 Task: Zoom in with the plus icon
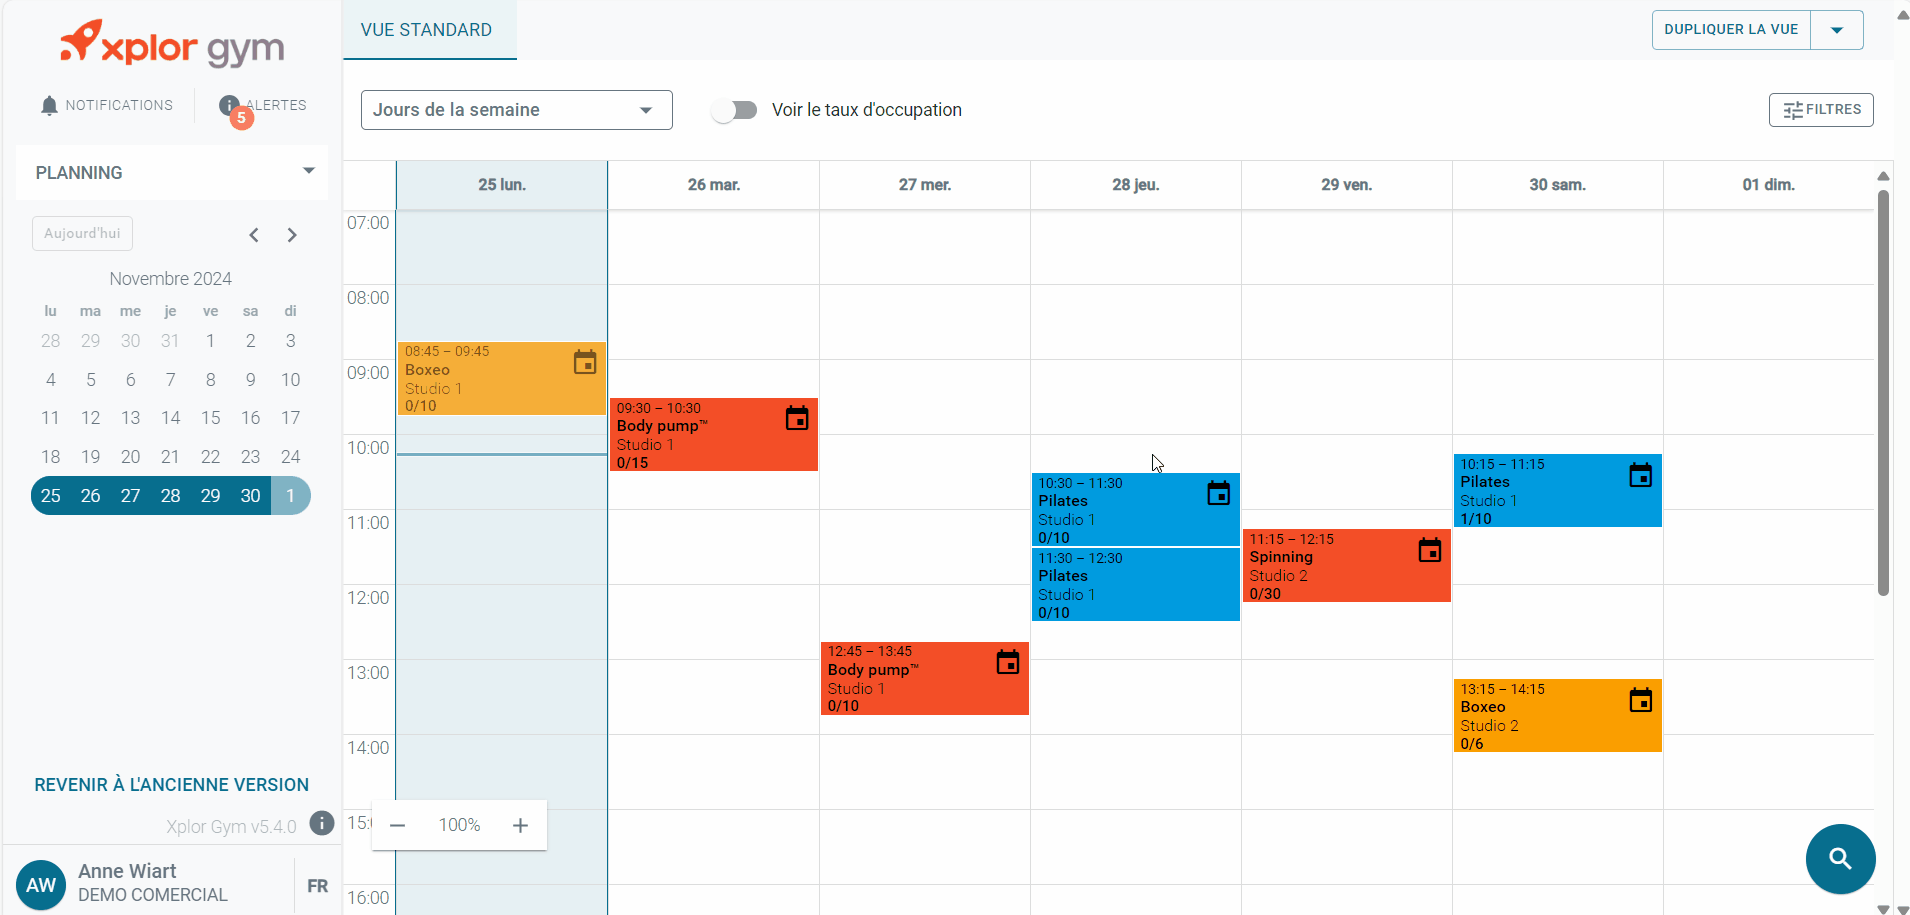coord(520,825)
